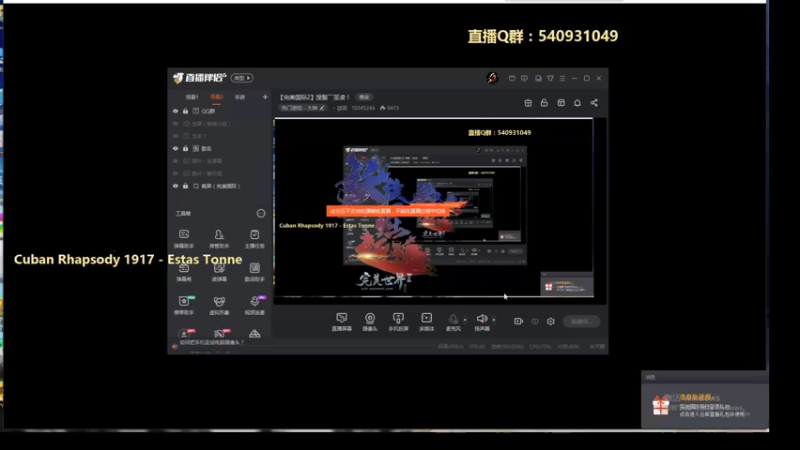Image resolution: width=800 pixels, height=450 pixels.
Task: Click the notification popup message text
Action: point(714,410)
